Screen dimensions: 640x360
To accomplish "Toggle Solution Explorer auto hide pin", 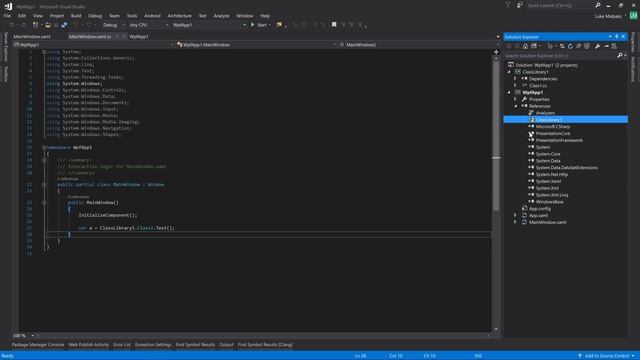I will pyautogui.click(x=616, y=37).
